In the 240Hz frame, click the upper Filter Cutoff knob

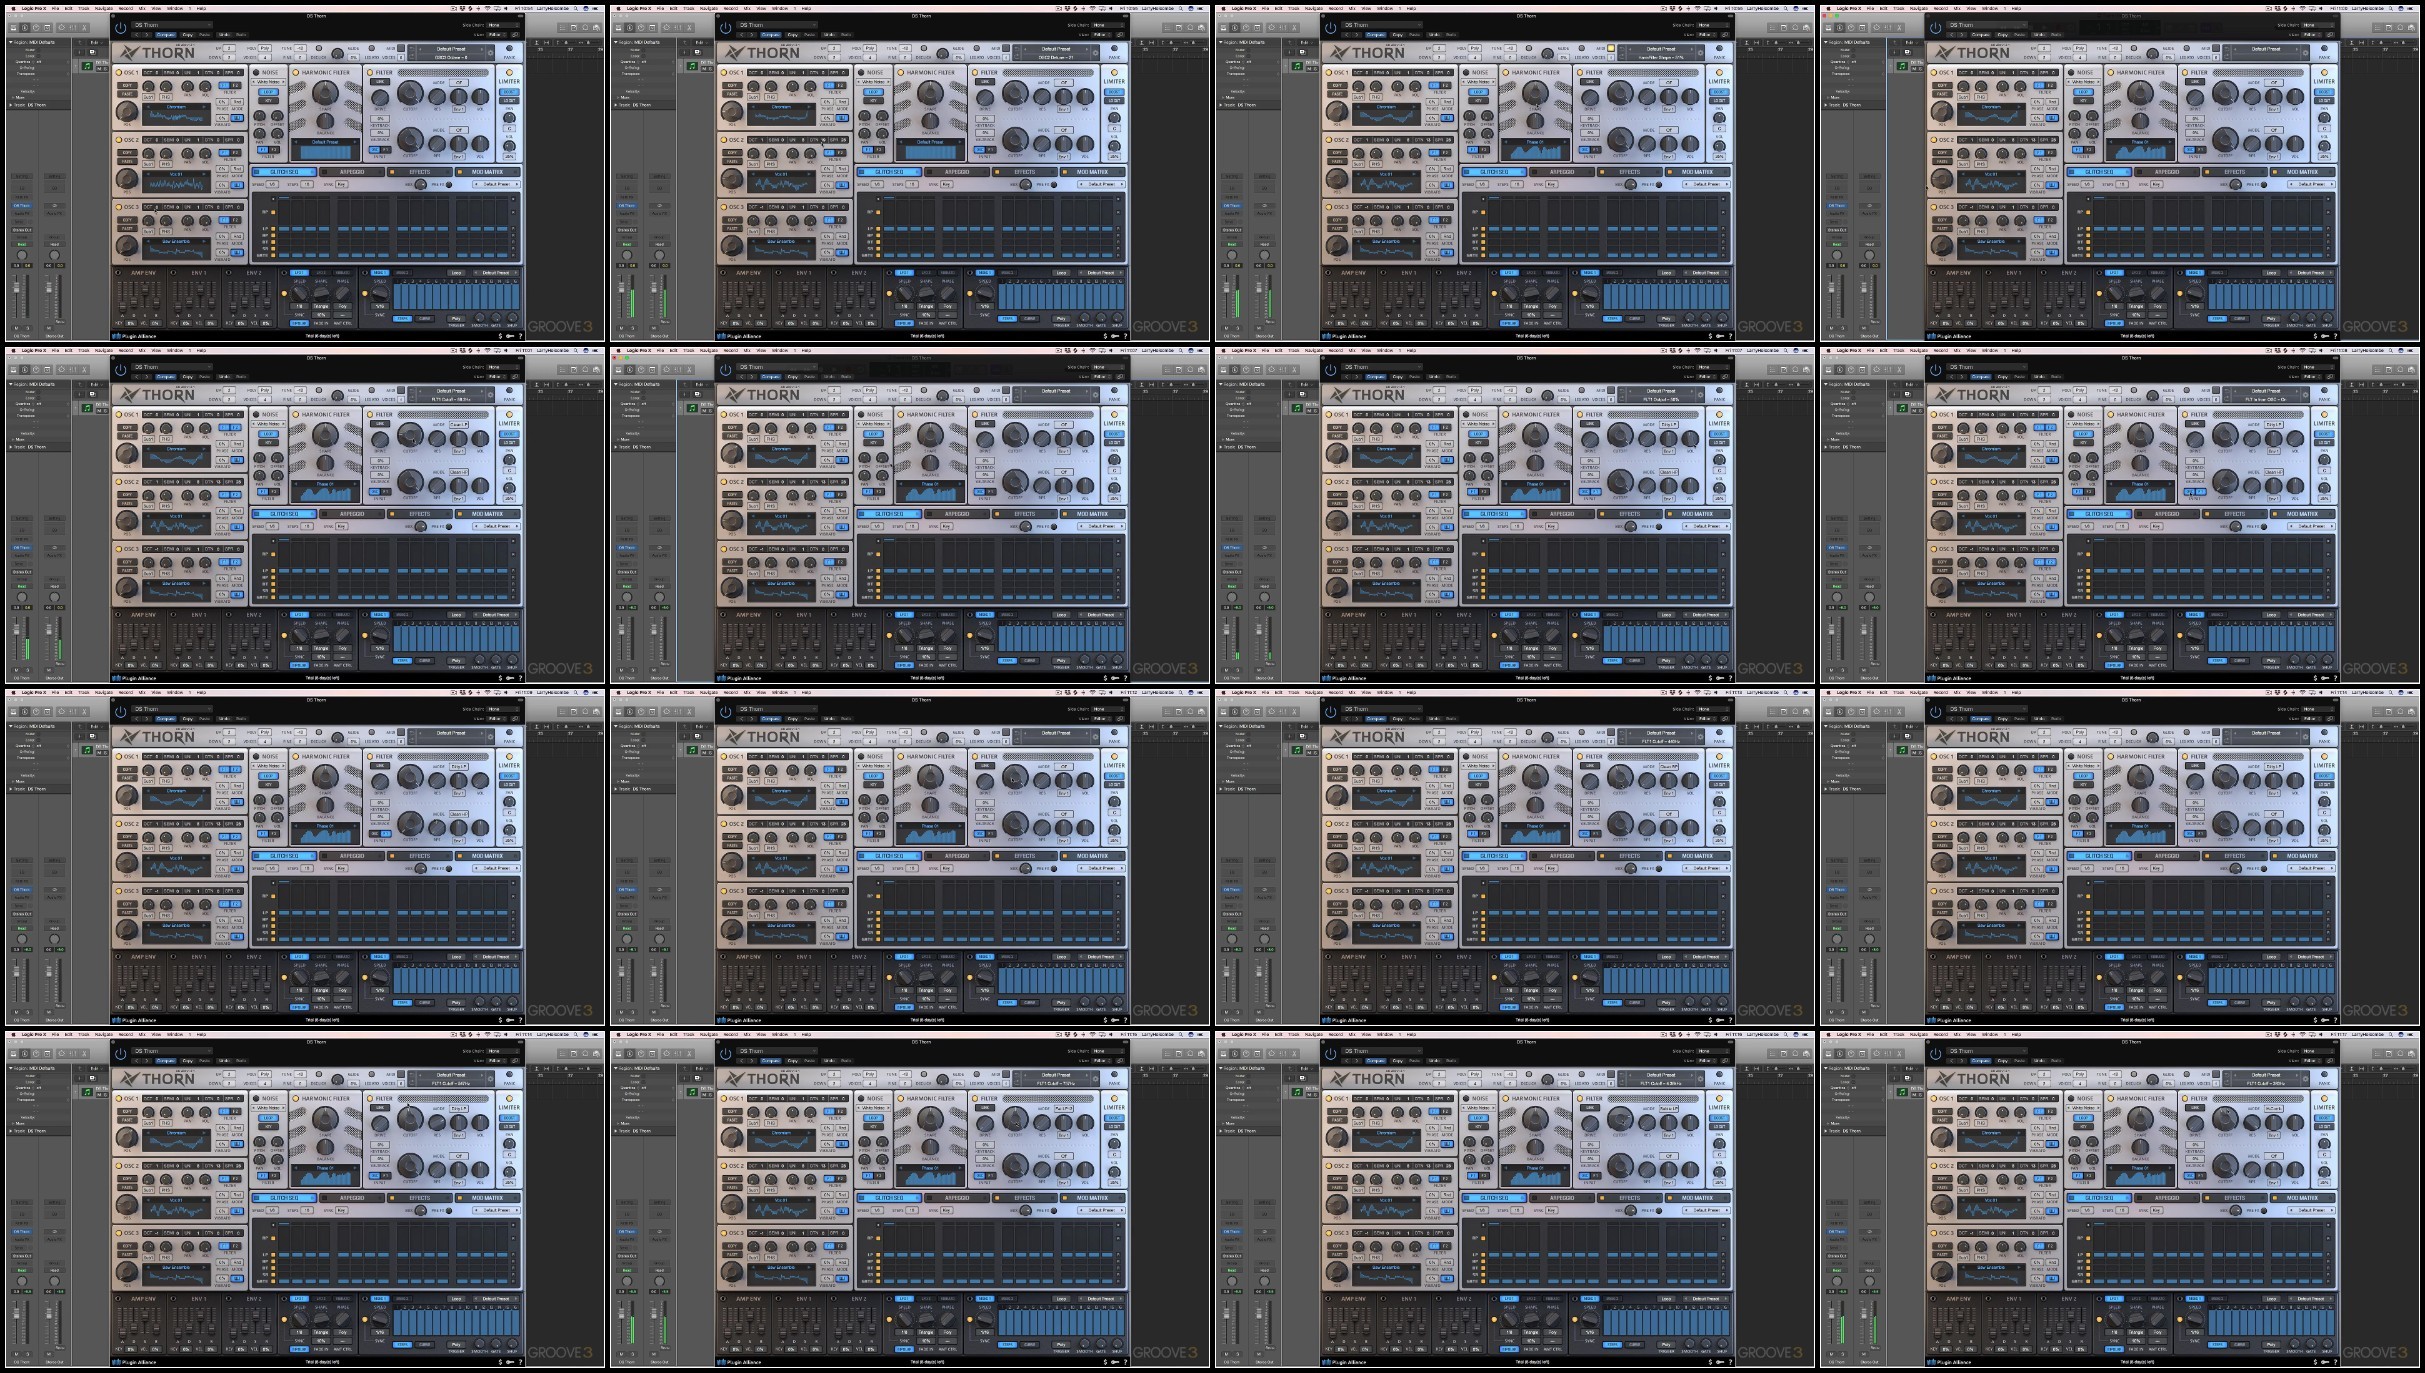click(x=2225, y=1119)
